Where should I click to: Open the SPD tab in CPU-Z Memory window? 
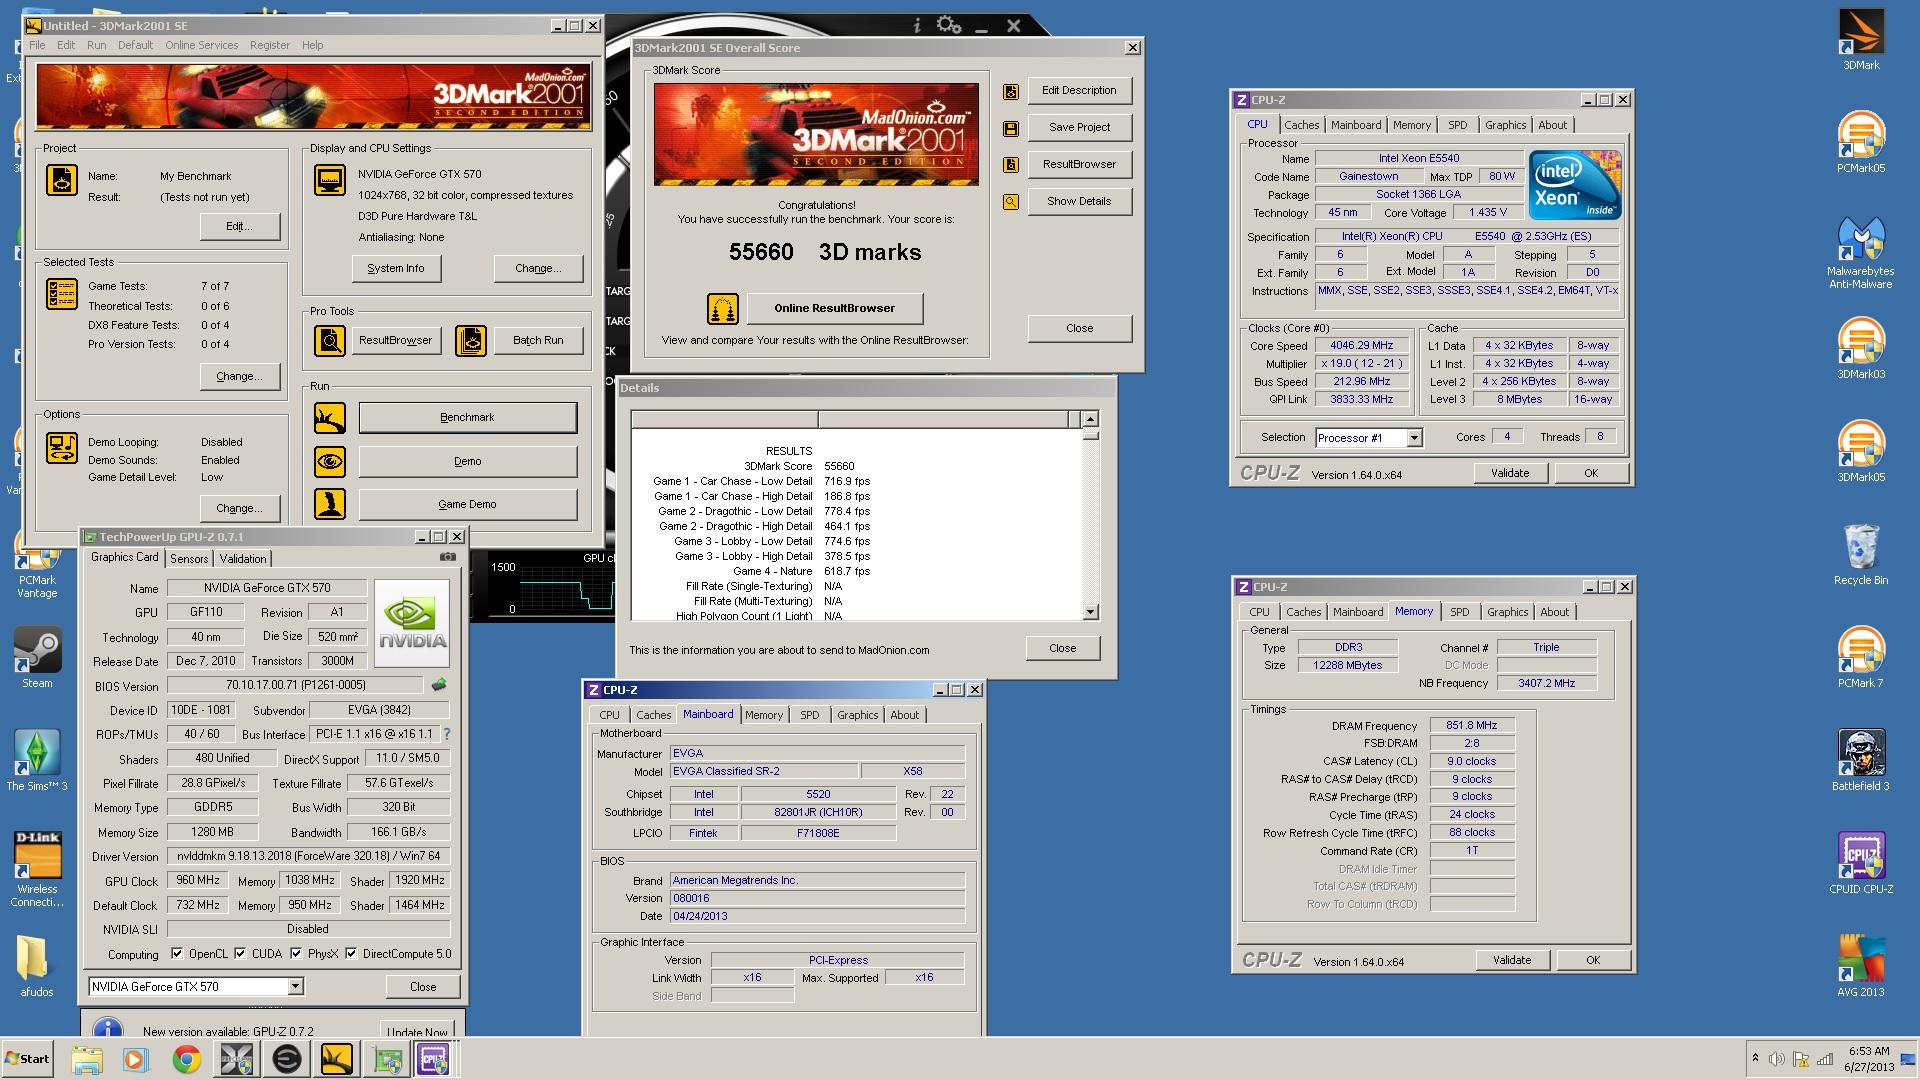coord(1460,612)
